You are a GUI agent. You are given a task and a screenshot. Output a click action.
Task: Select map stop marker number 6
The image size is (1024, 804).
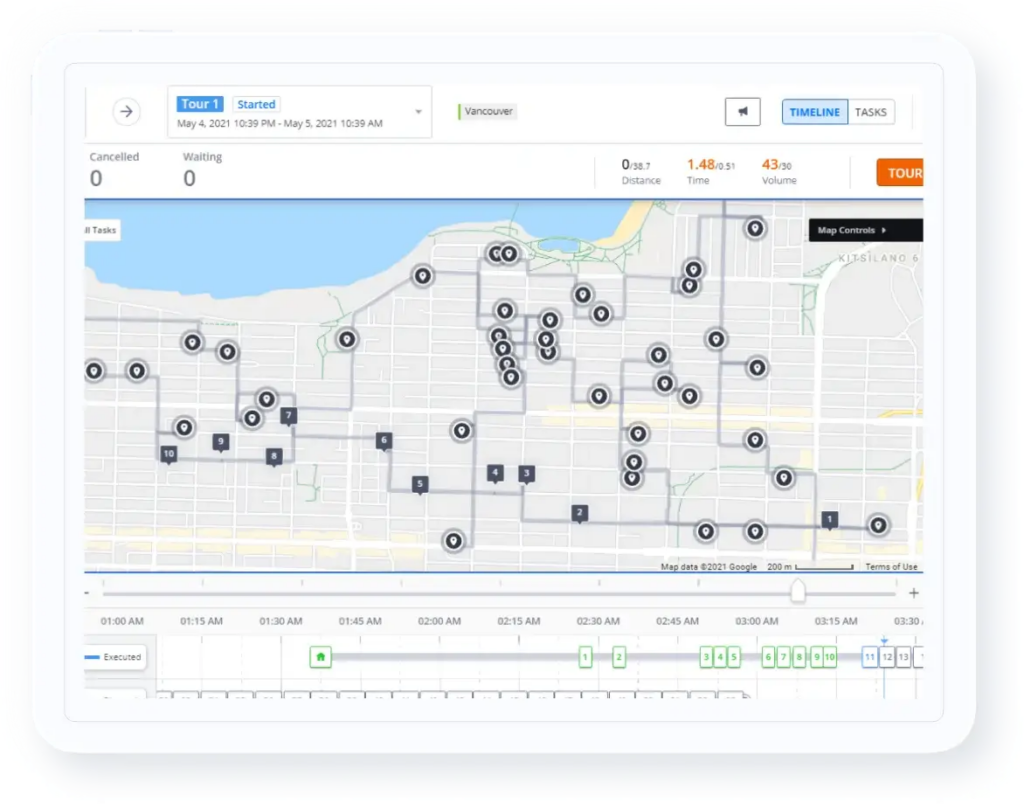tap(382, 439)
